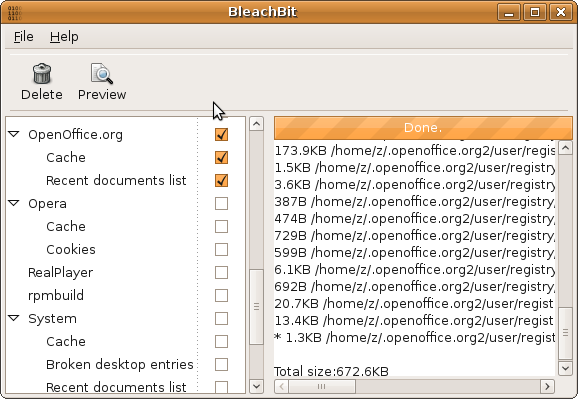Viewport: 578px width, 399px height.
Task: Minimize the BleachBit window
Action: pyautogui.click(x=509, y=12)
